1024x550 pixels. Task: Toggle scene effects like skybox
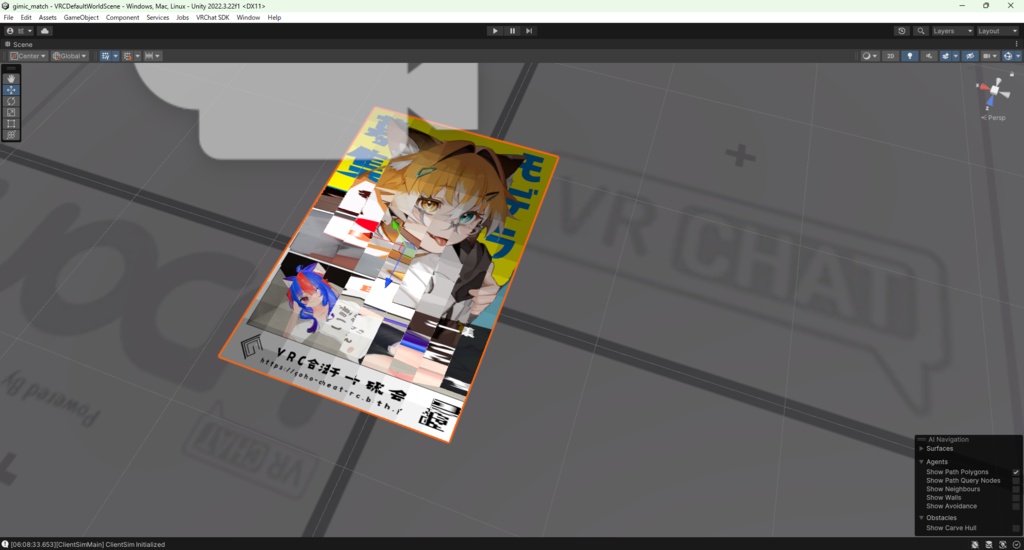coord(945,56)
